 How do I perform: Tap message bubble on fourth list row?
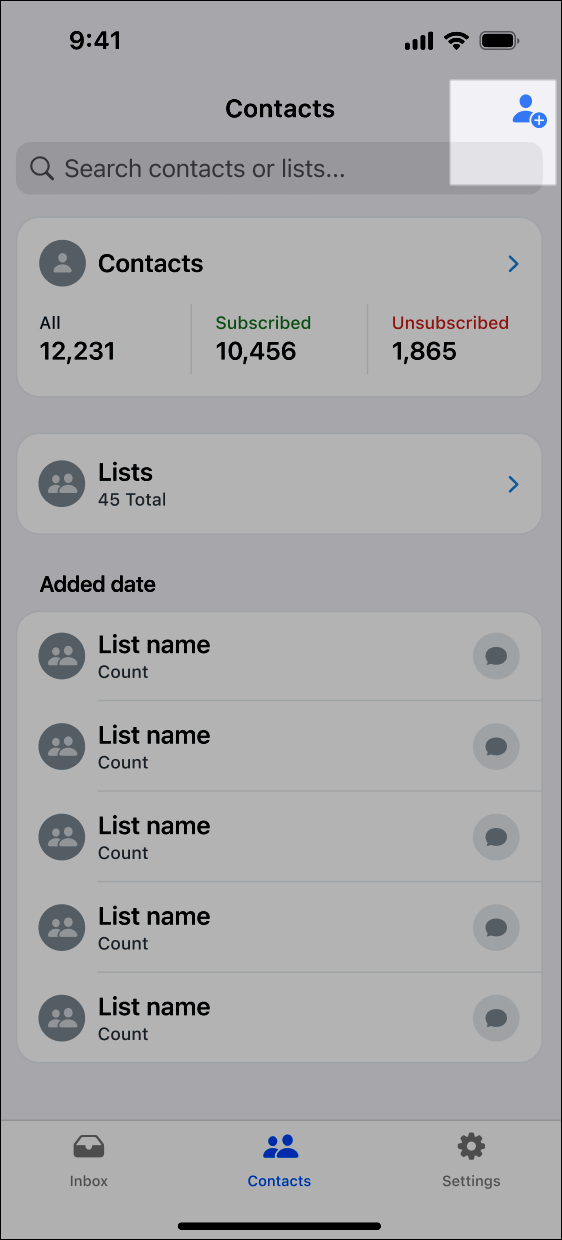pos(496,928)
